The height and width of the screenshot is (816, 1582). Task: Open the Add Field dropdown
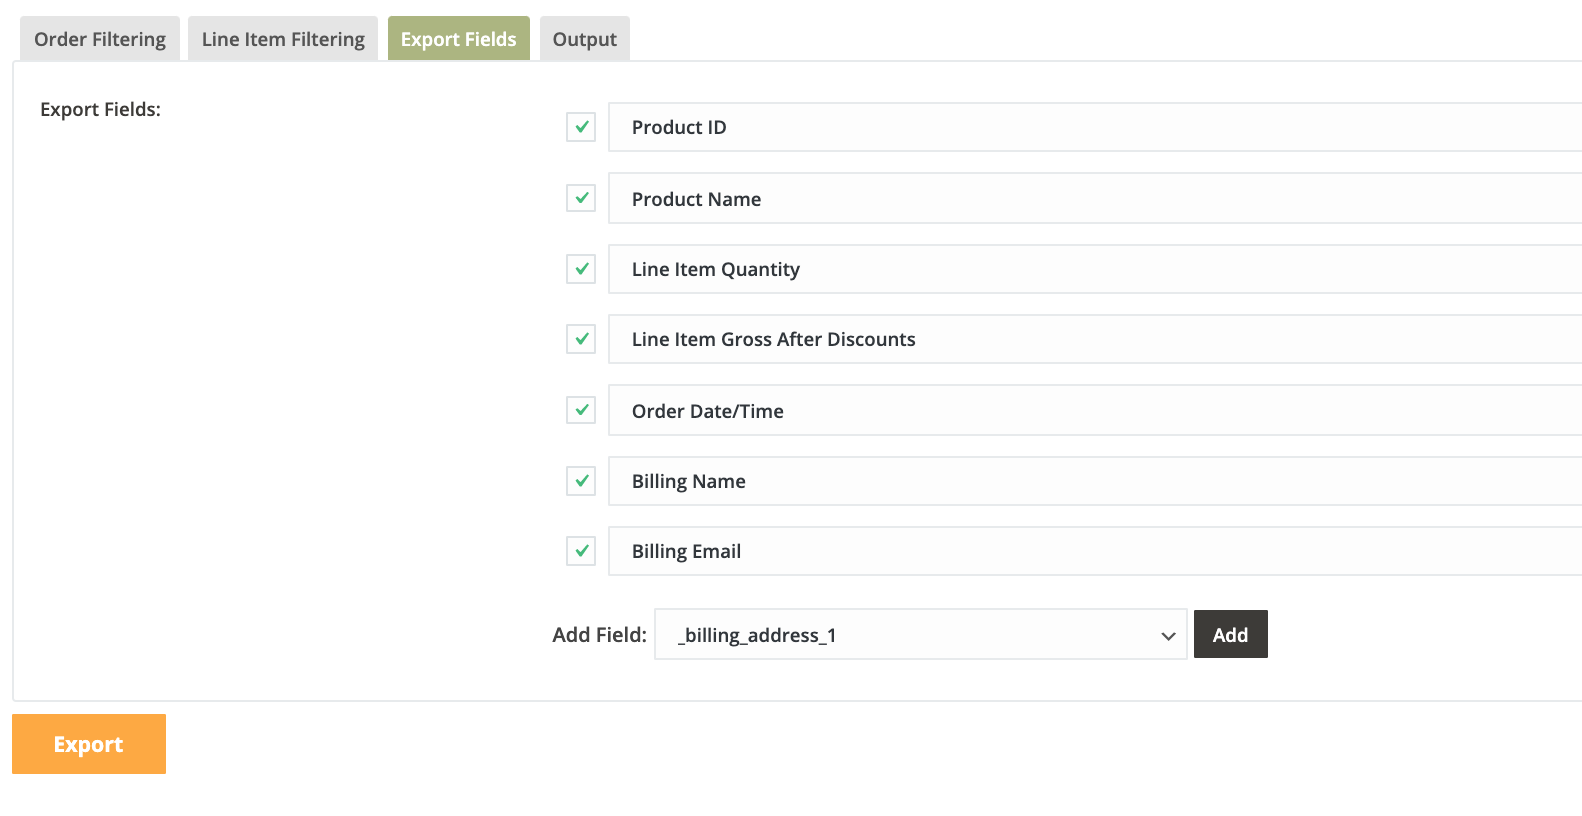(x=920, y=635)
